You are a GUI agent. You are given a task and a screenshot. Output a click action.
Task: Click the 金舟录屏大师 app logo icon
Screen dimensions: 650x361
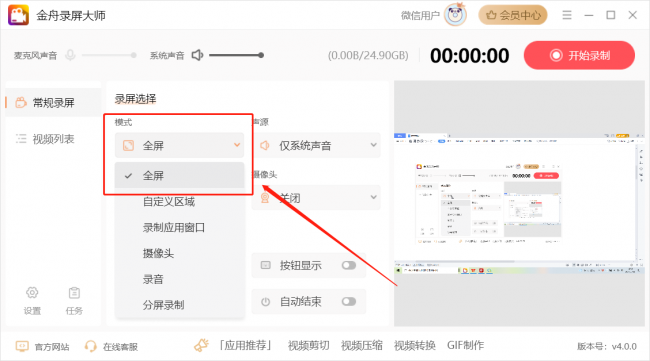click(x=18, y=15)
